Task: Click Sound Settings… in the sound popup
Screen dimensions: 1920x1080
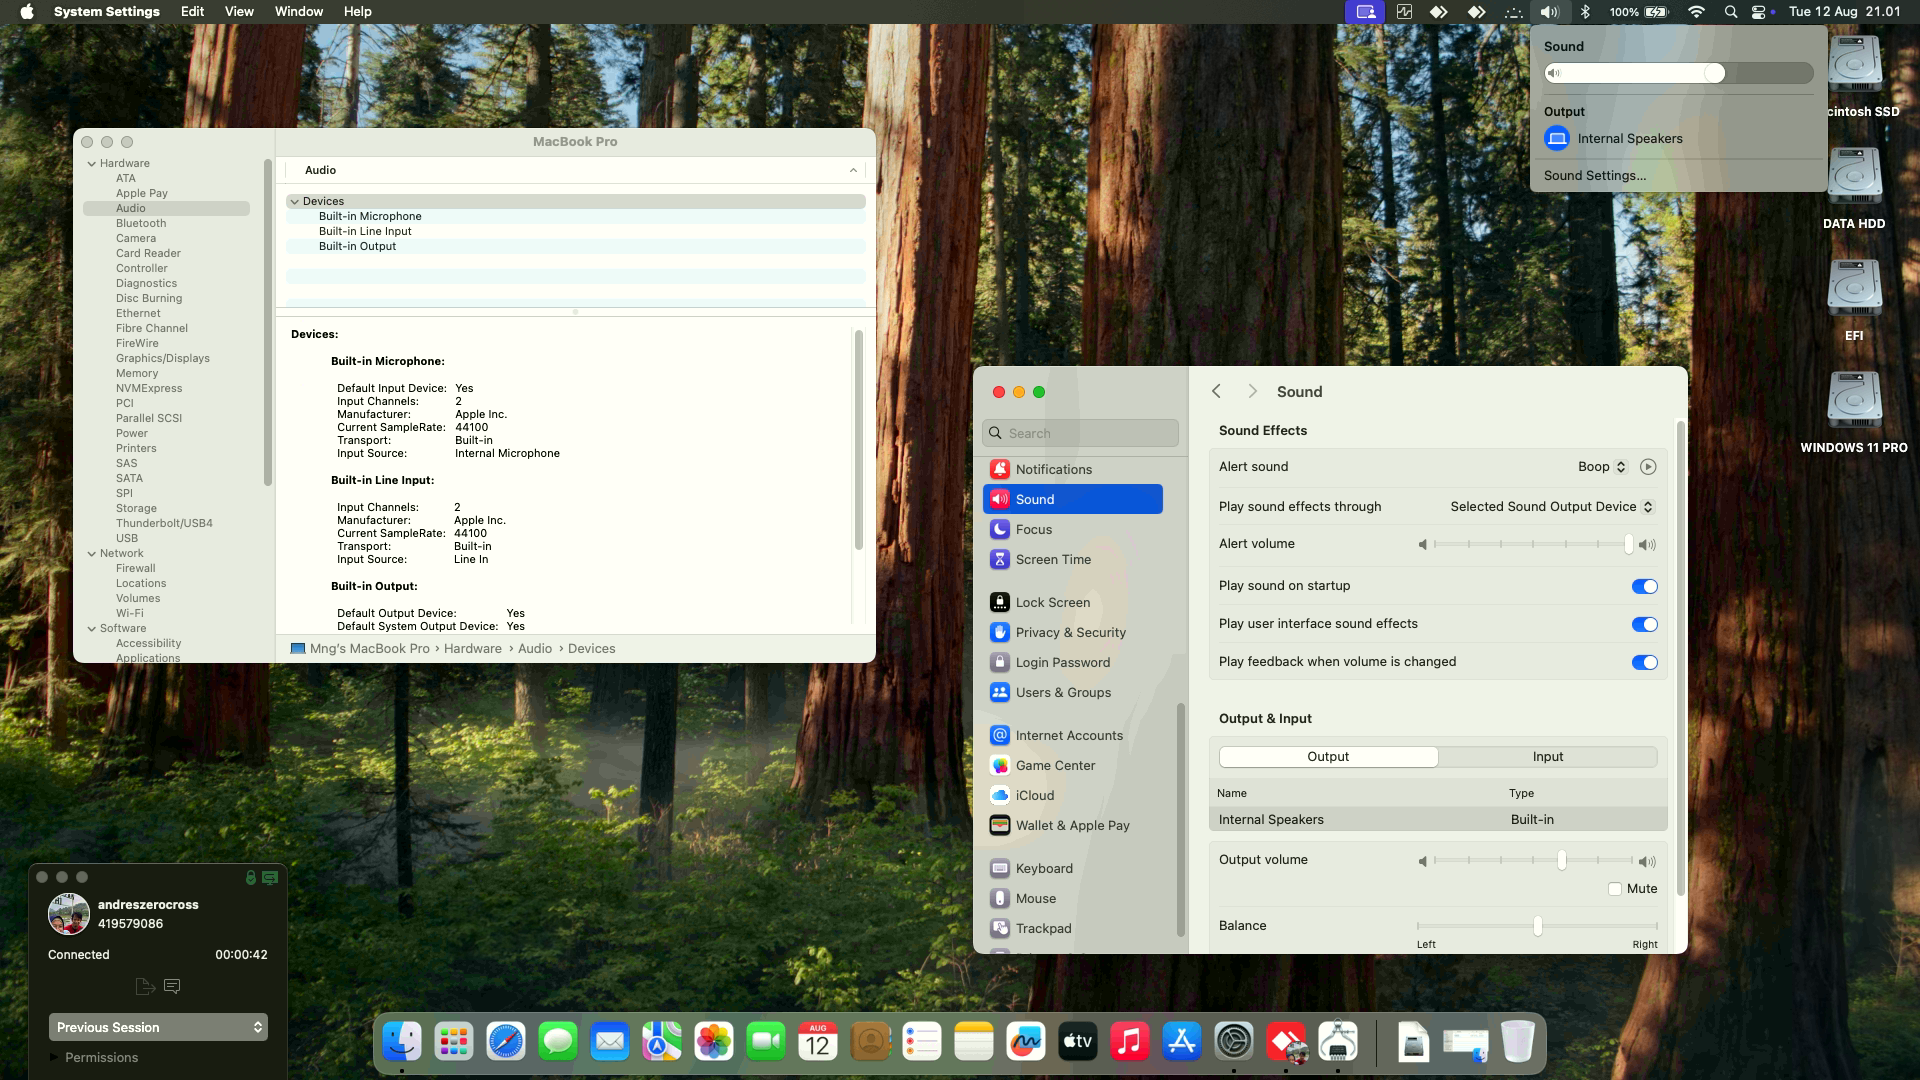Action: click(x=1594, y=176)
